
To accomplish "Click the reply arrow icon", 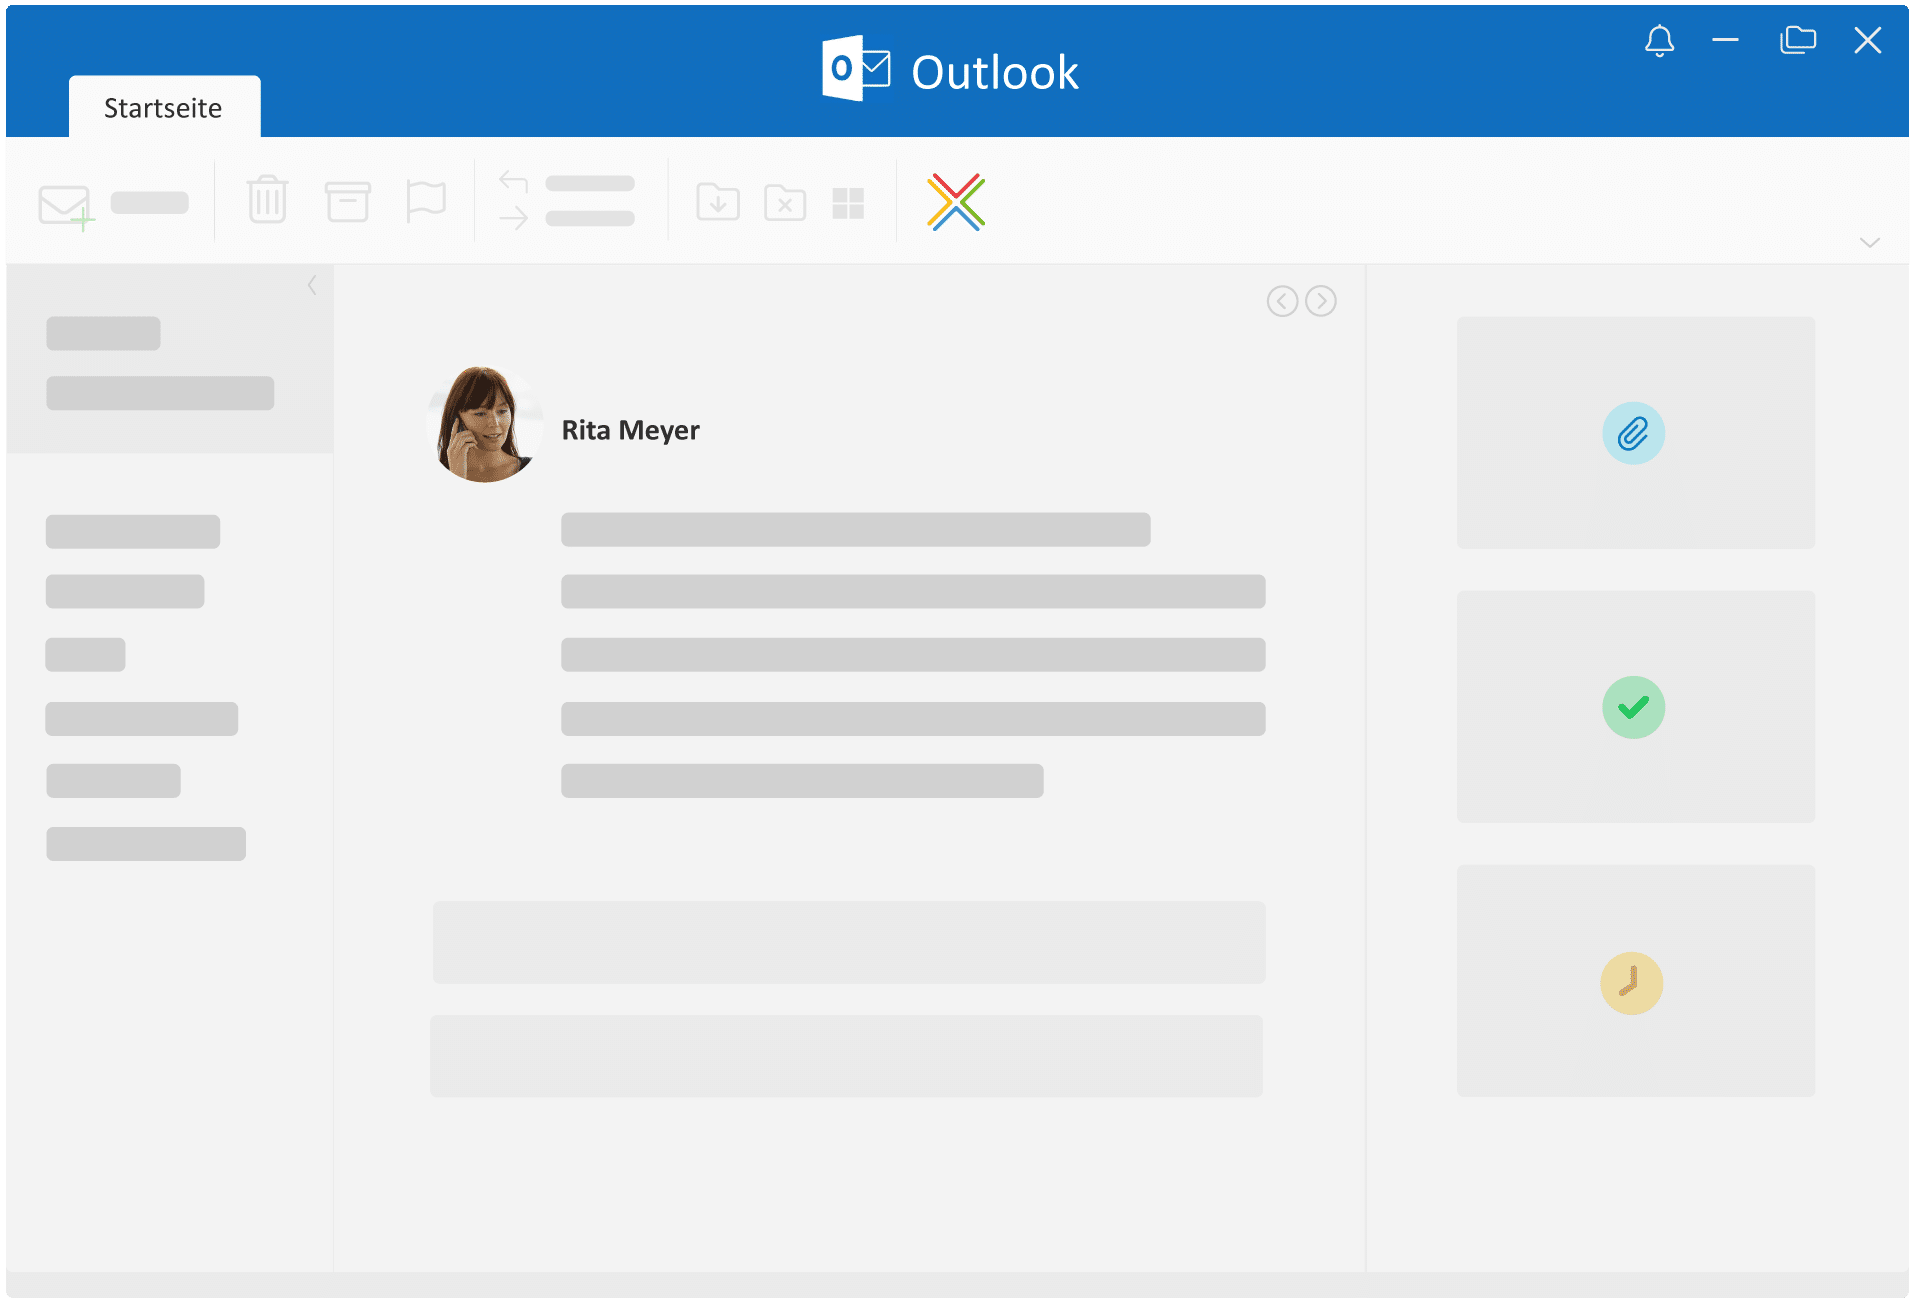I will (513, 182).
